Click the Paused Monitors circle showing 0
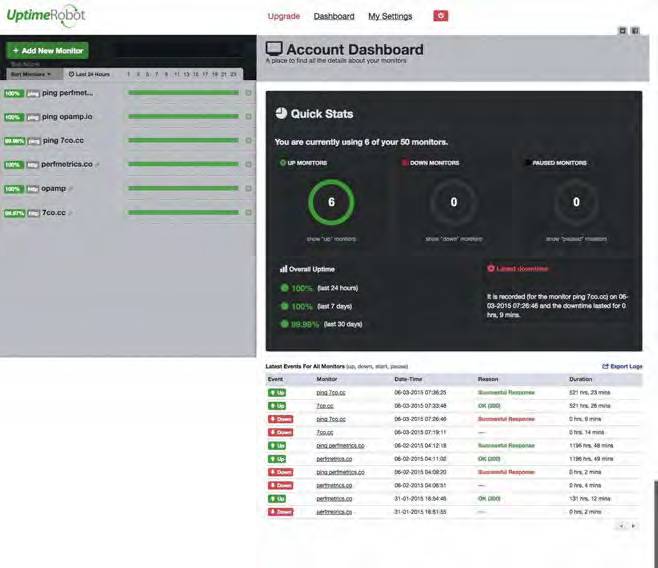Image resolution: width=658 pixels, height=568 pixels. pos(576,202)
